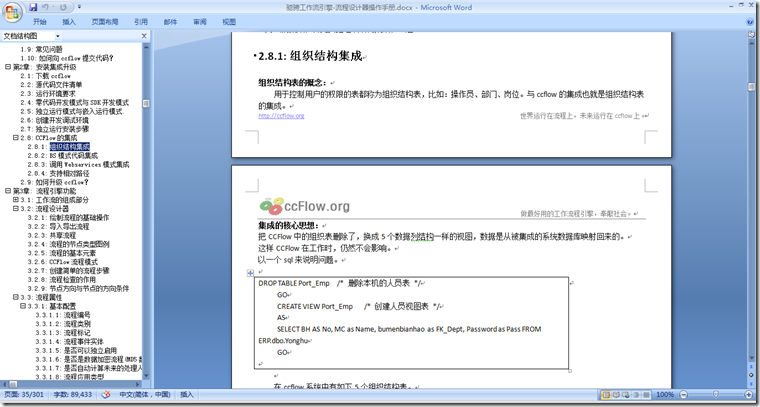The image size is (760, 407).
Task: Open the undo history dropdown arrow
Action: point(52,7)
